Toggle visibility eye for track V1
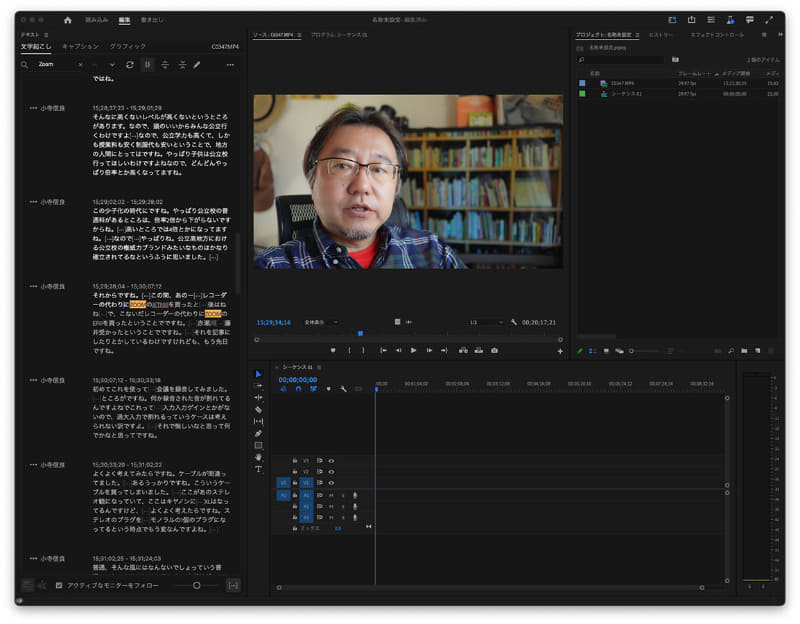 (331, 482)
